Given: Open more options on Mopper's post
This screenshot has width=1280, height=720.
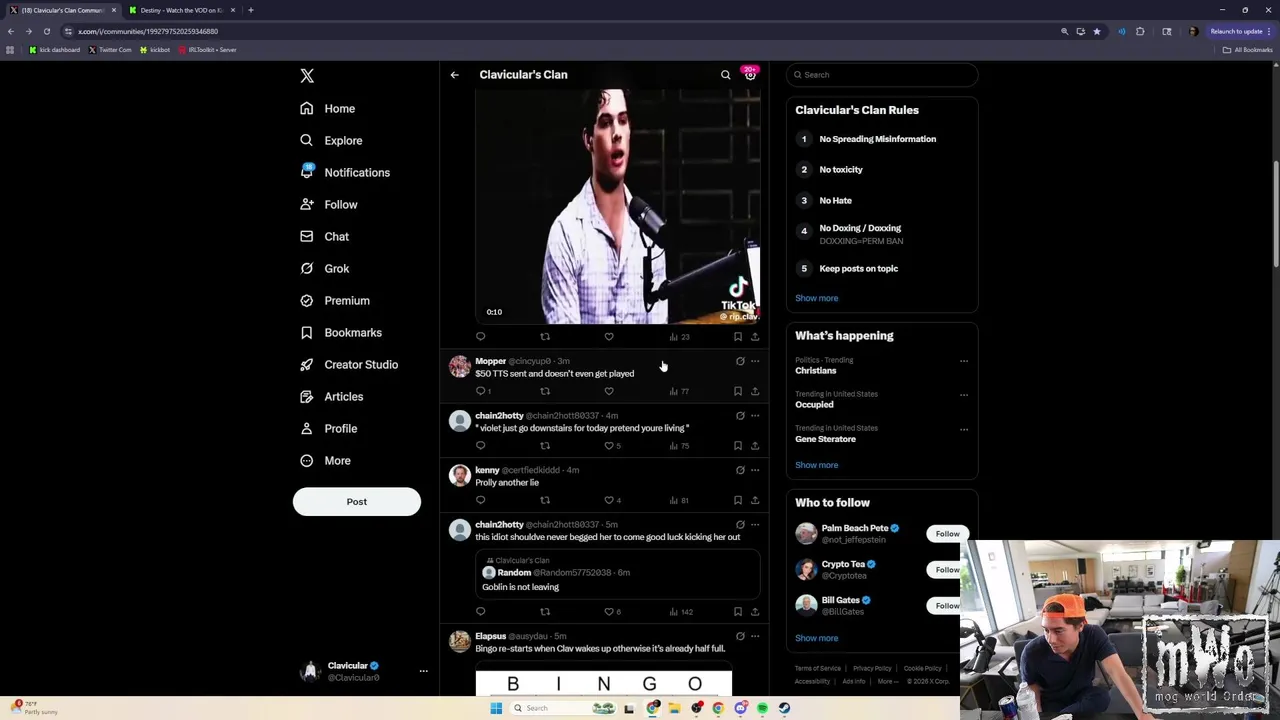Looking at the screenshot, I should (x=755, y=361).
